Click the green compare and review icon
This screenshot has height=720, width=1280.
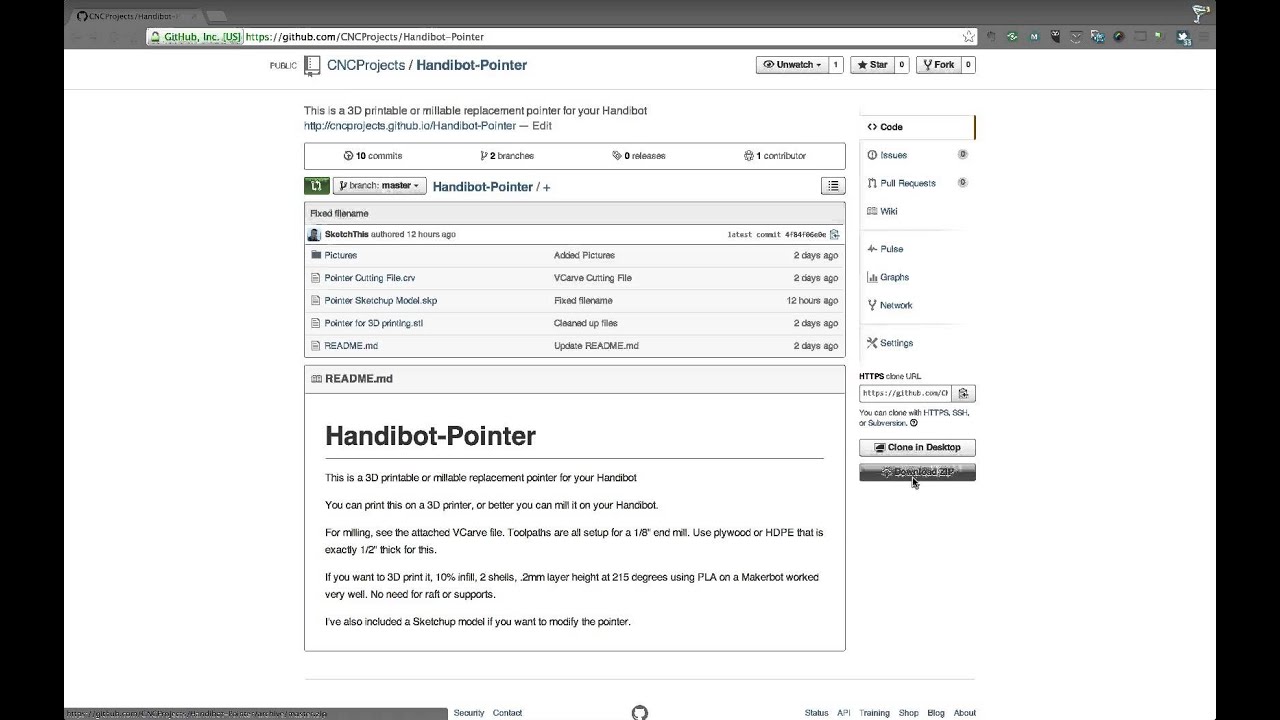tap(316, 186)
